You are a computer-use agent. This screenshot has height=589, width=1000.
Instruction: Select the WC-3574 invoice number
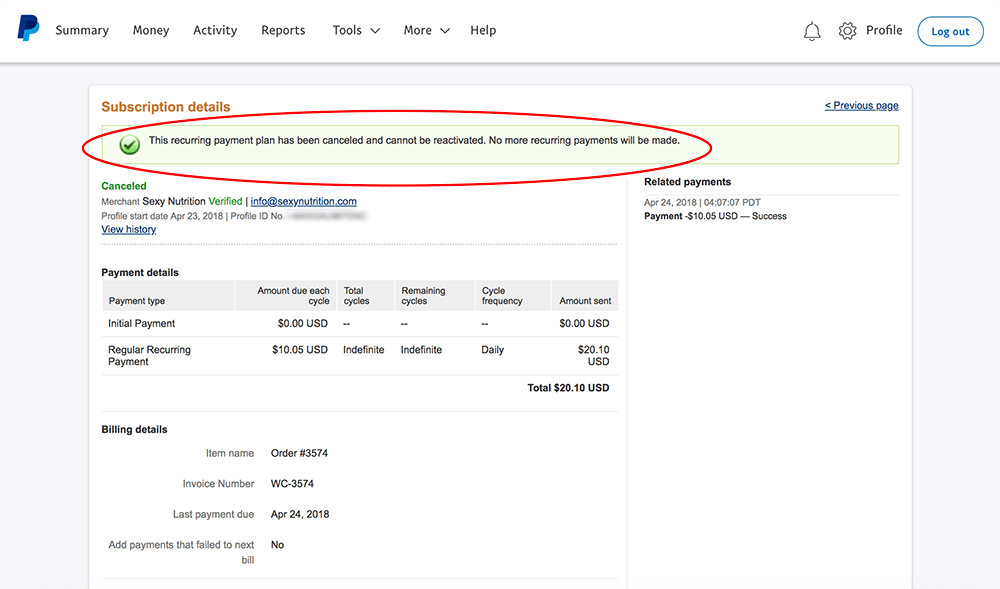click(x=292, y=484)
